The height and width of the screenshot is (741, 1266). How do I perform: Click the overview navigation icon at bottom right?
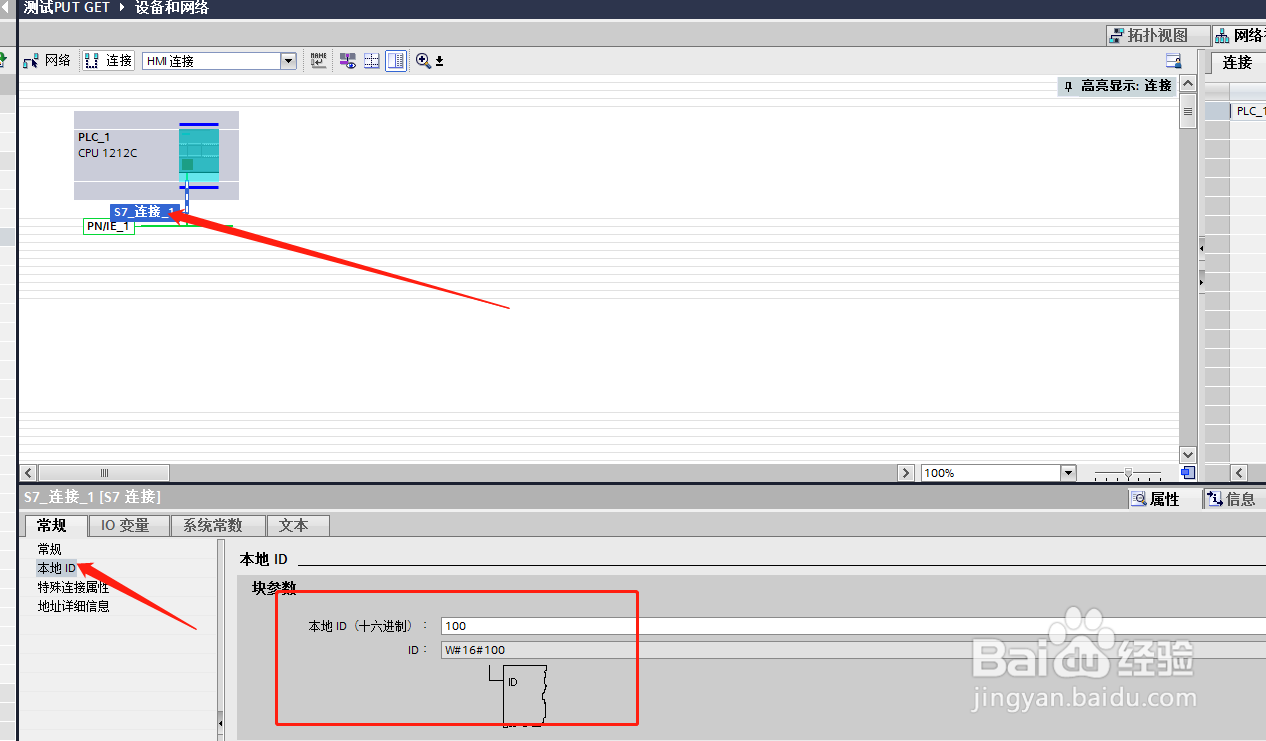tap(1188, 472)
